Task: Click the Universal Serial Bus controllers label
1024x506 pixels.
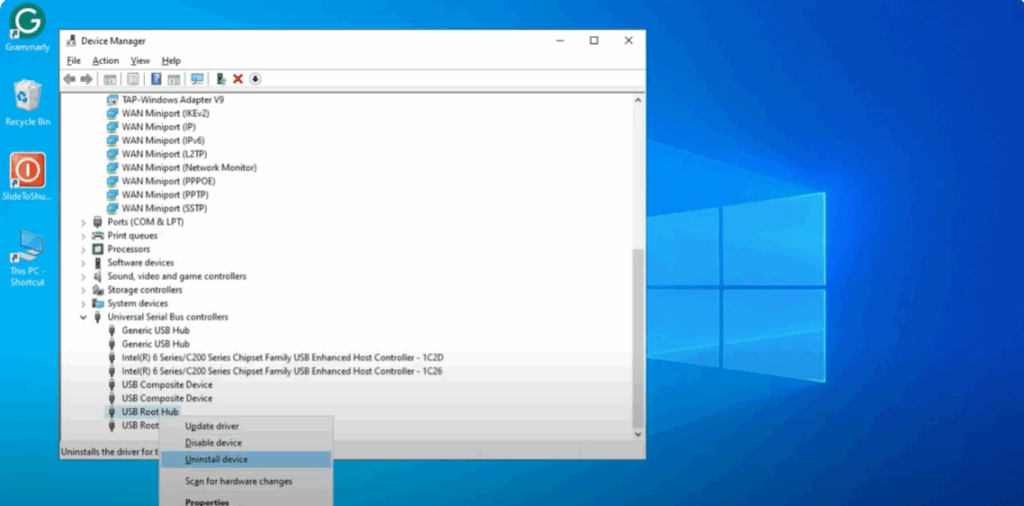Action: click(x=168, y=317)
